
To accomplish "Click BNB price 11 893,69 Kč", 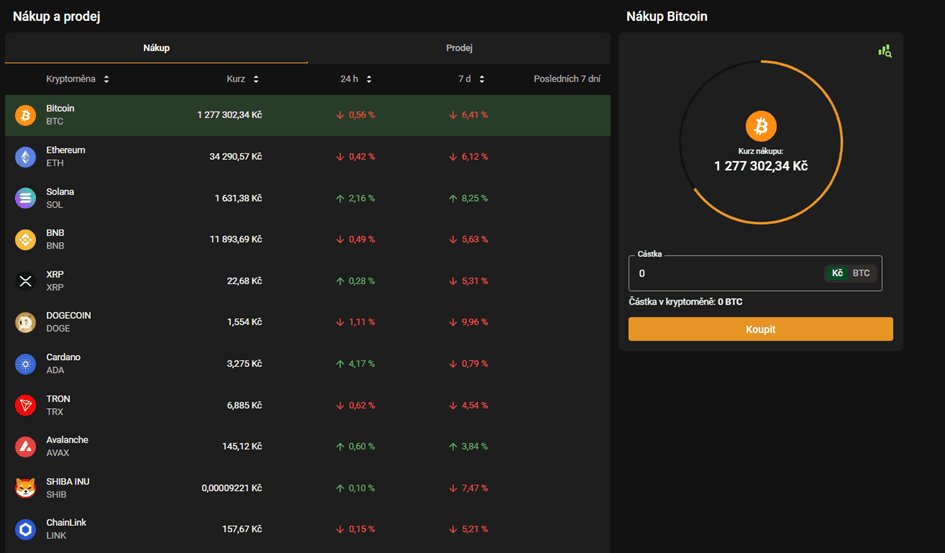I will tap(236, 239).
